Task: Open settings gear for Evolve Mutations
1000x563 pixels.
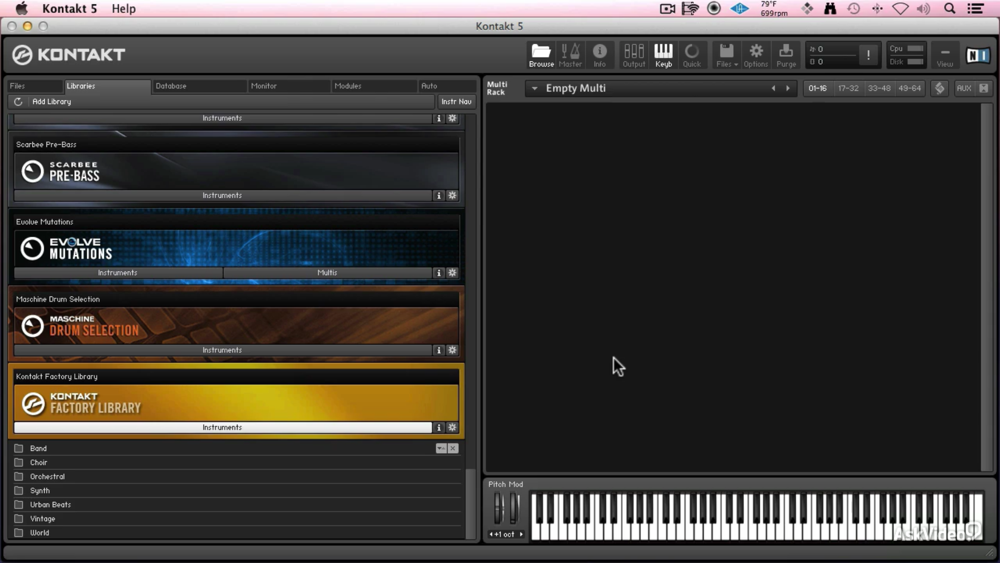Action: 452,273
